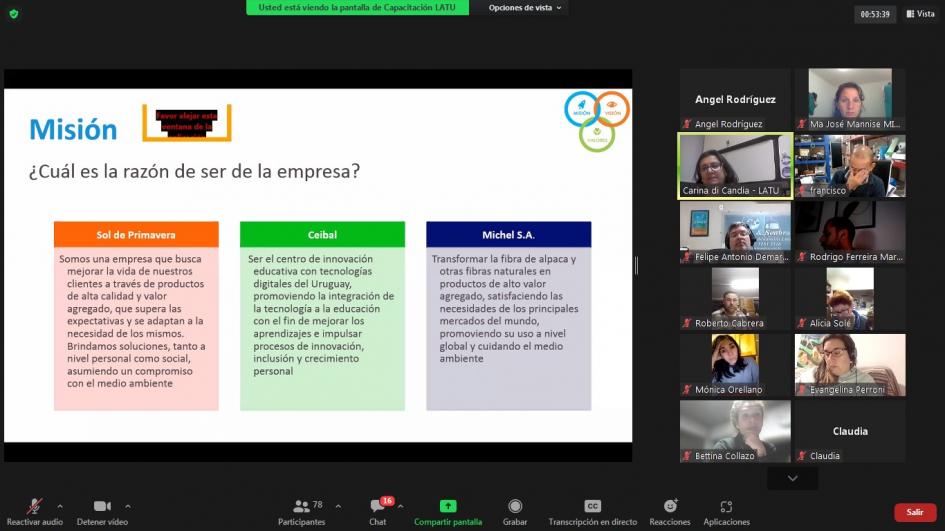Show more participants with the down chevron
Viewport: 945px width, 531px height.
793,479
